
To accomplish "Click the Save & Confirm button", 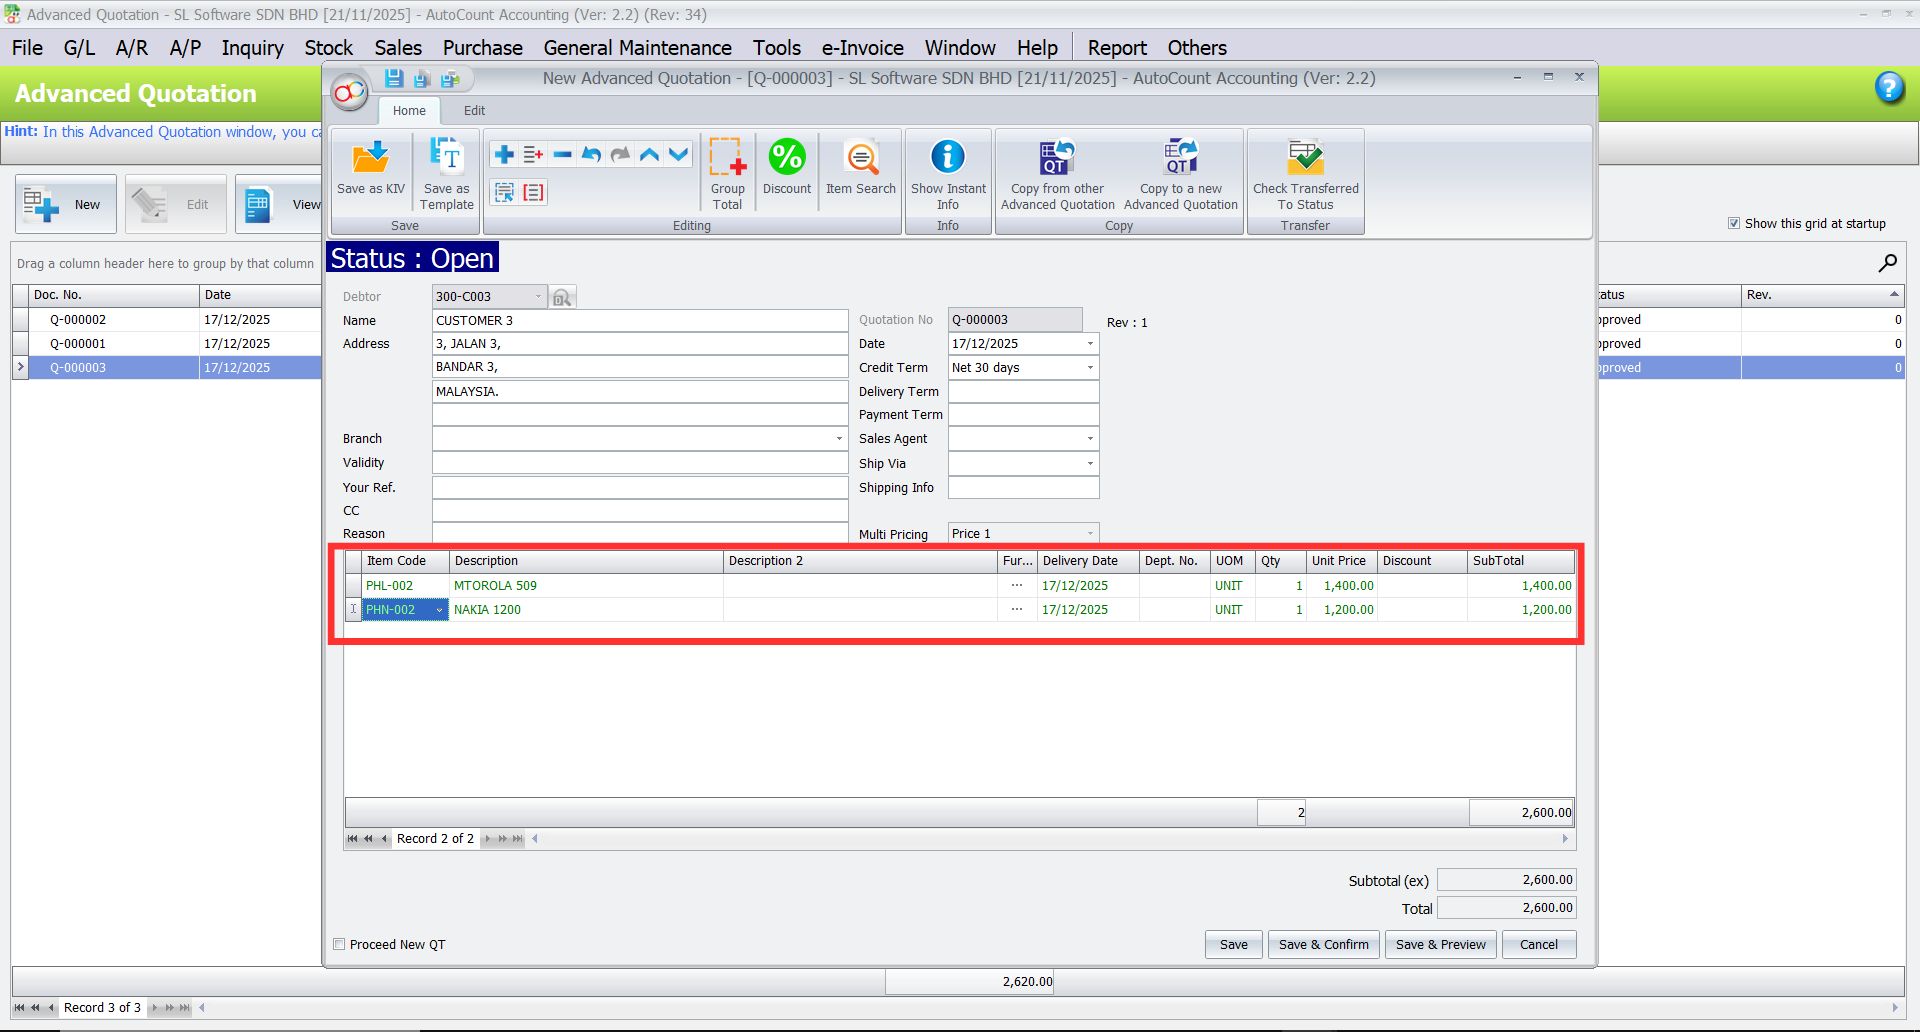I will pyautogui.click(x=1323, y=944).
